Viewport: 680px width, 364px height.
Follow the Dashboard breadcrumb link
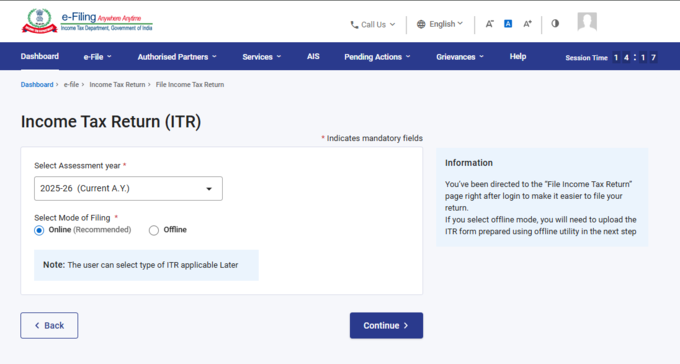click(37, 85)
